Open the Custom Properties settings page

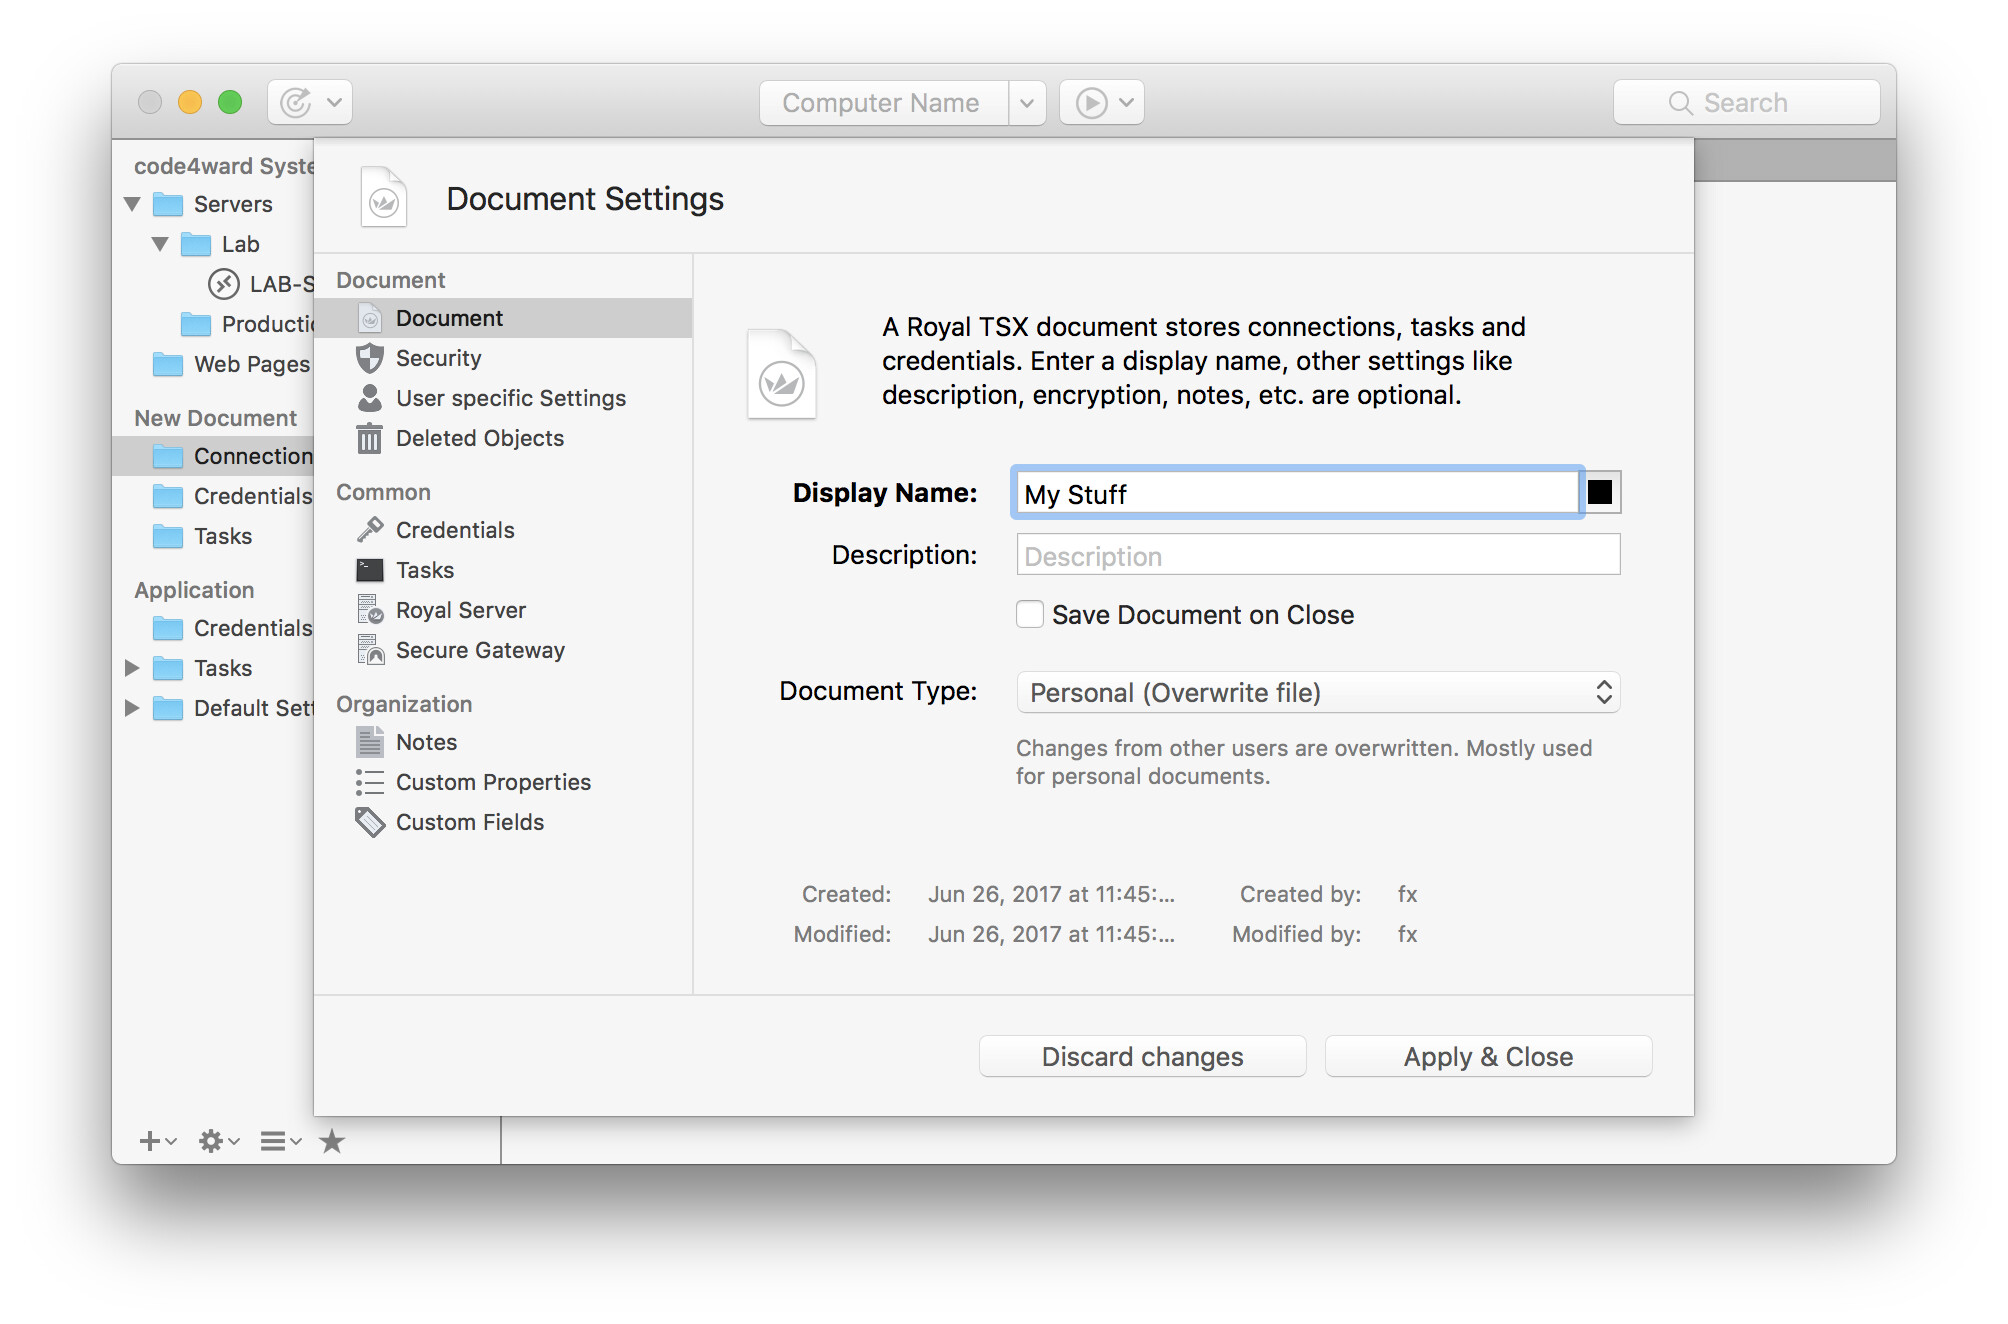point(492,782)
